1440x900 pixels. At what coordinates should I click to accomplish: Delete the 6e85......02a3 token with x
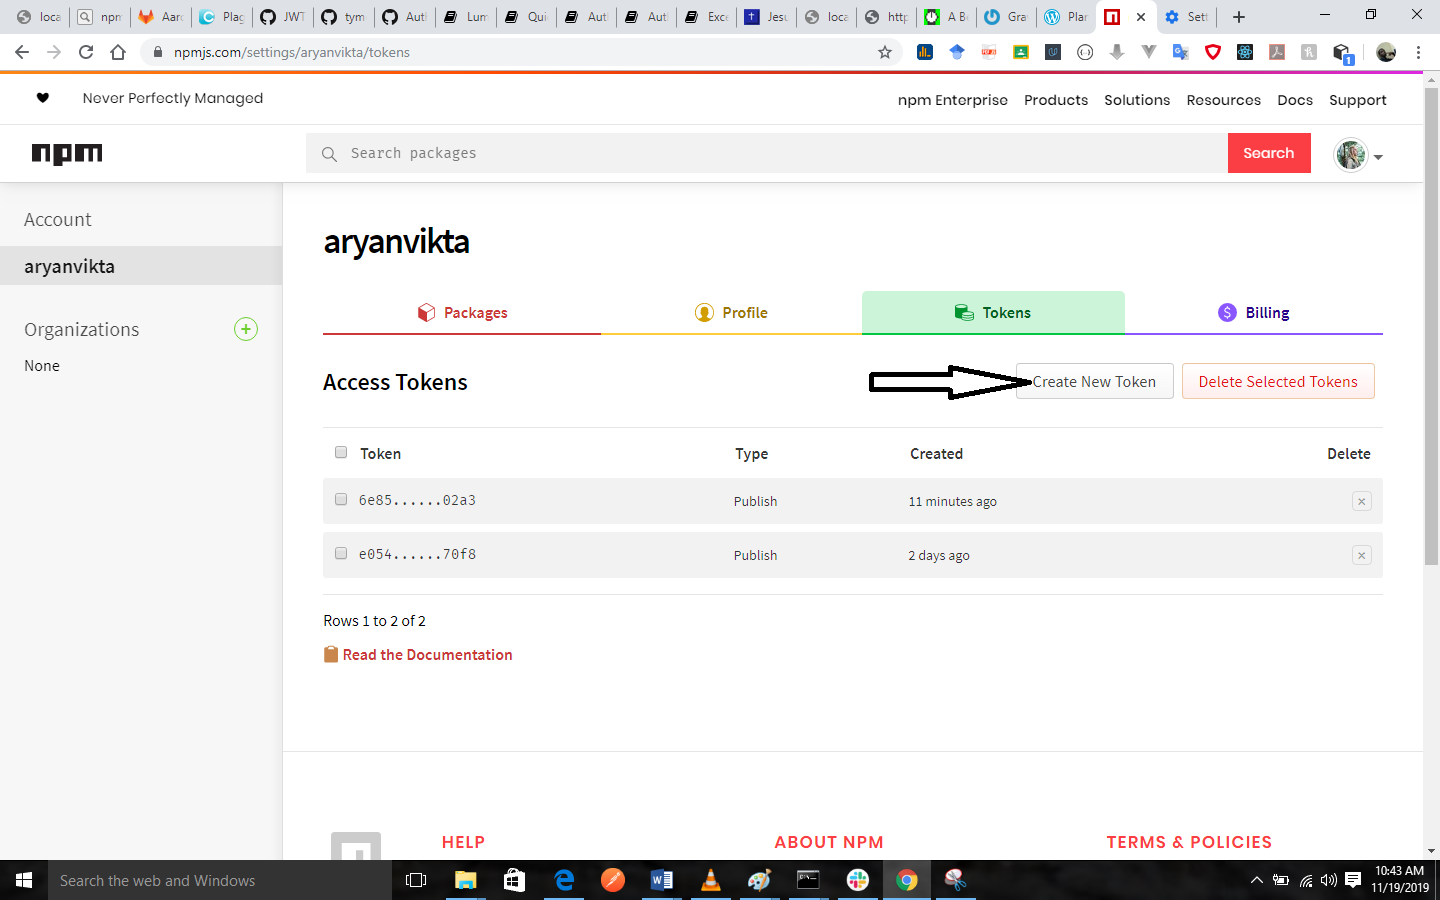(x=1361, y=501)
